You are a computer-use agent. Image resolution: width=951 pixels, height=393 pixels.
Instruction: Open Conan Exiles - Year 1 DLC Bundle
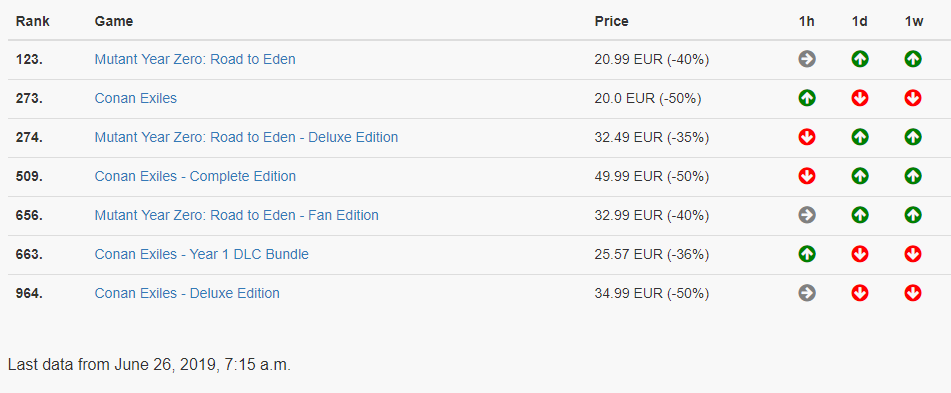(201, 254)
